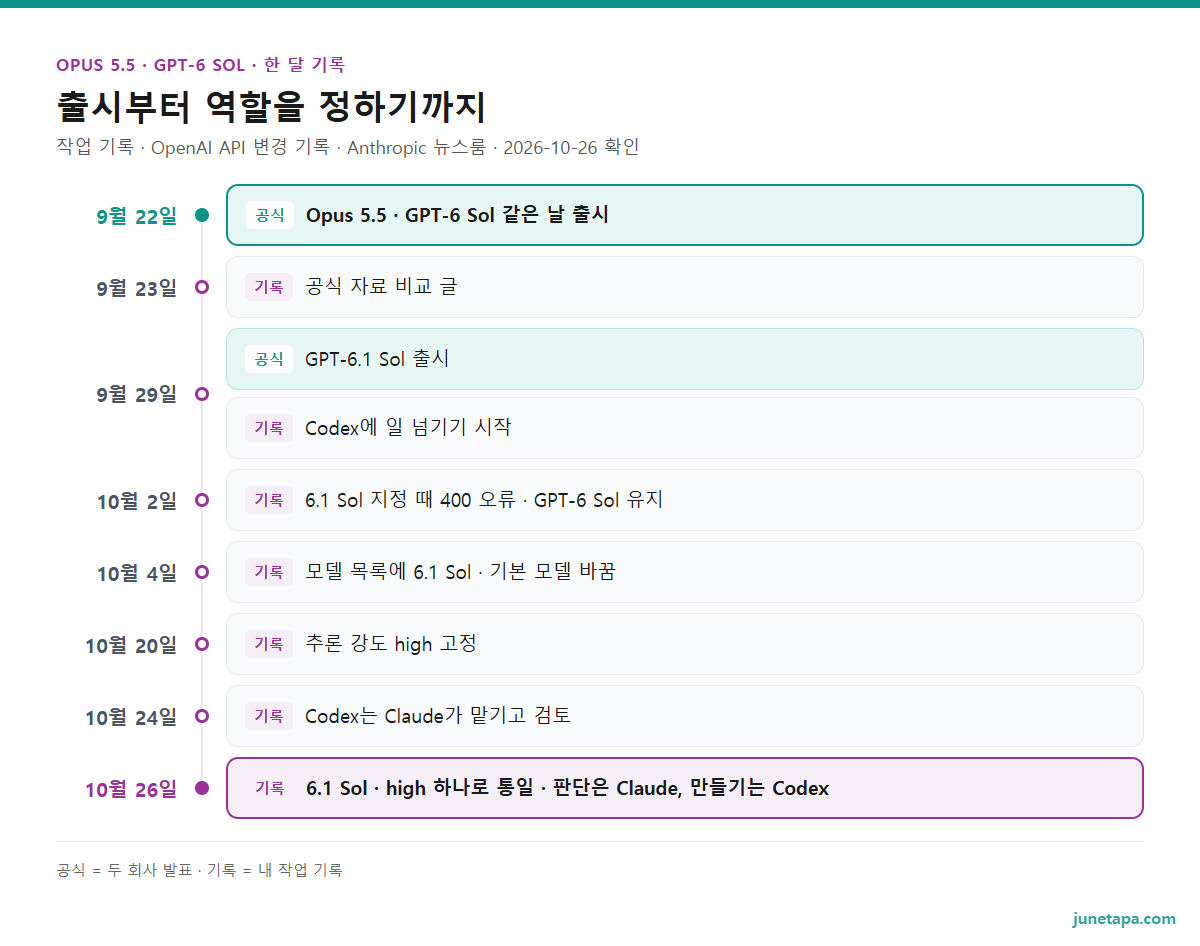Click the 기록 badge beside 모델 목록에 6.1 Sol
The image size is (1200, 946).
pos(269,572)
